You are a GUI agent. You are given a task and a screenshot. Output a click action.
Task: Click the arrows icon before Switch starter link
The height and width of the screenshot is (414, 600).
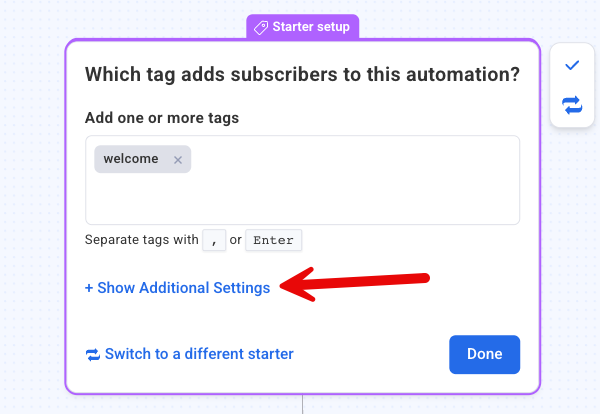pyautogui.click(x=93, y=354)
